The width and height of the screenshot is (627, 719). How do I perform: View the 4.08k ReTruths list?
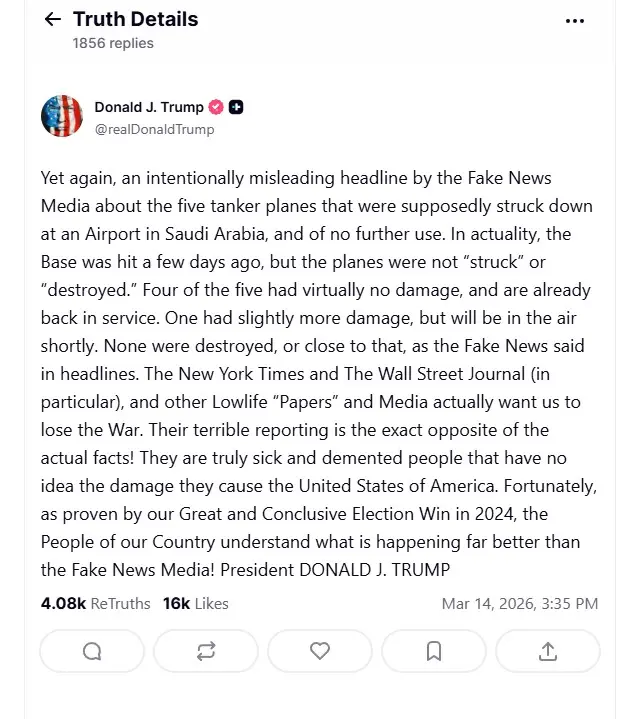(x=96, y=603)
